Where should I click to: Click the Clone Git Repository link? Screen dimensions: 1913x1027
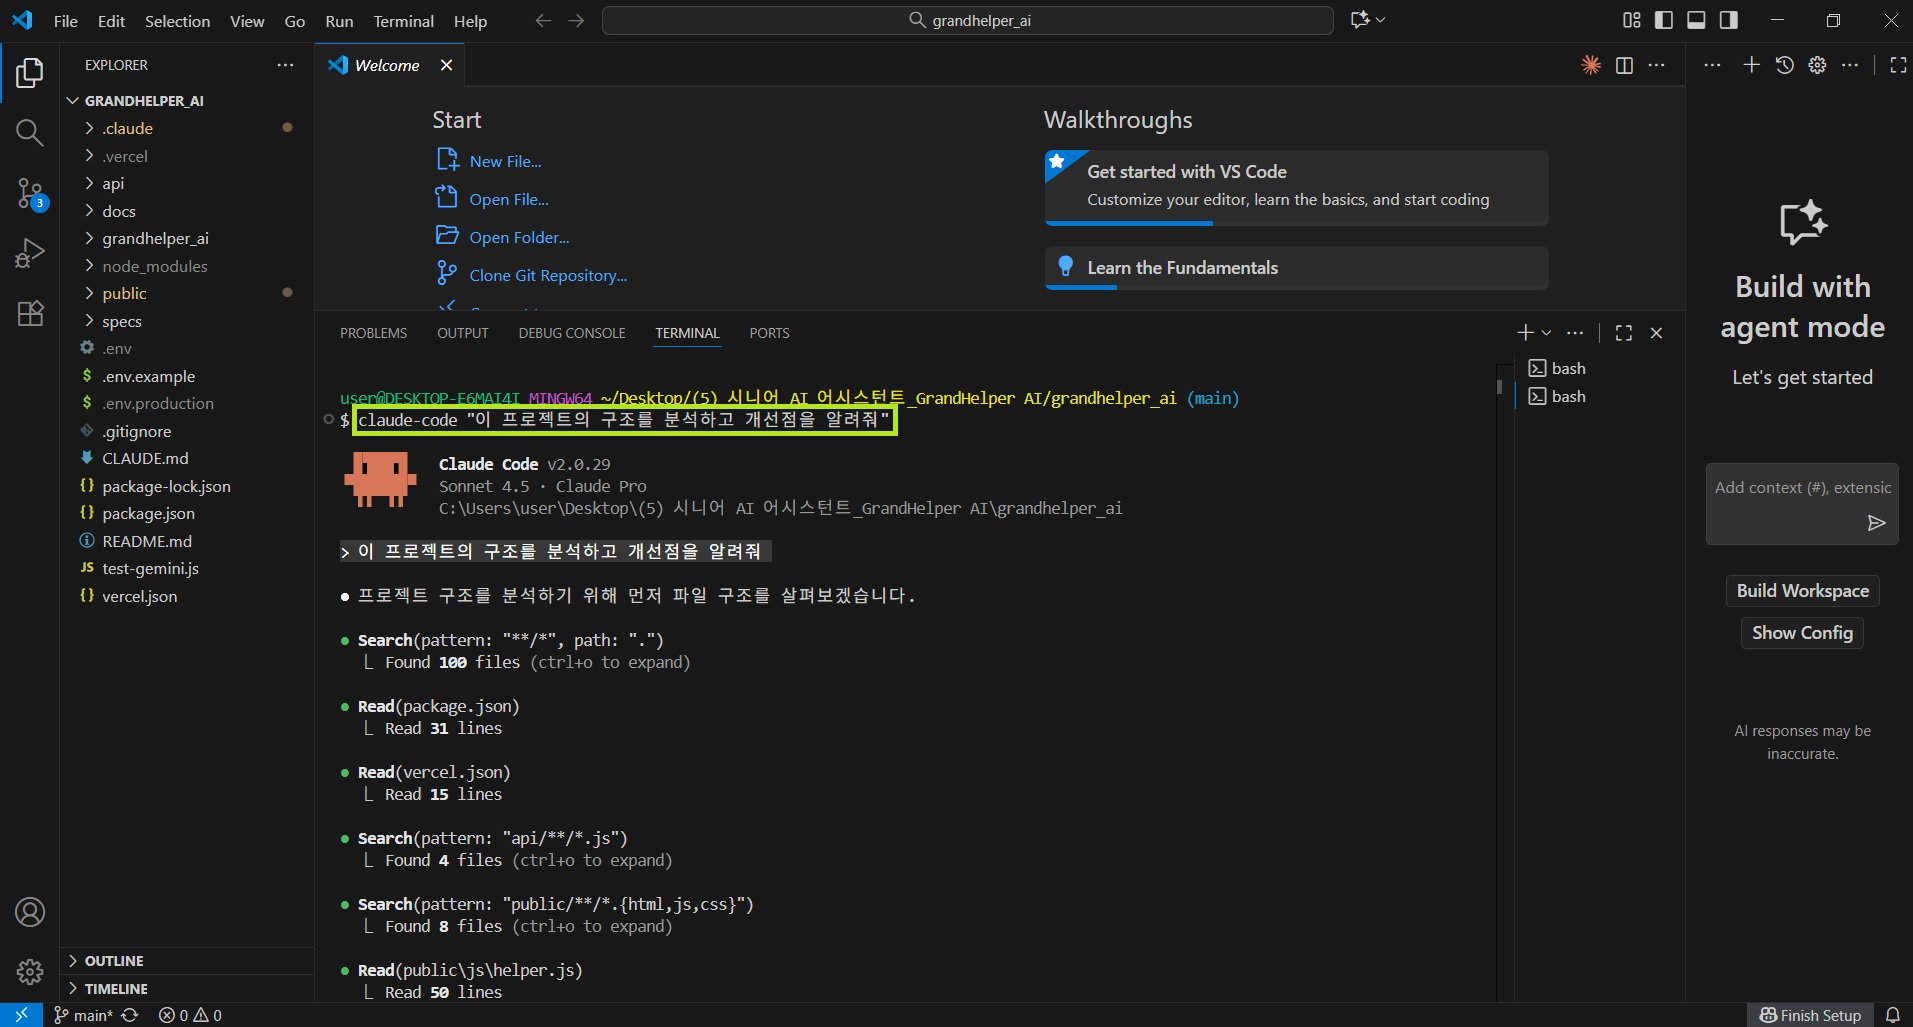pyautogui.click(x=548, y=275)
